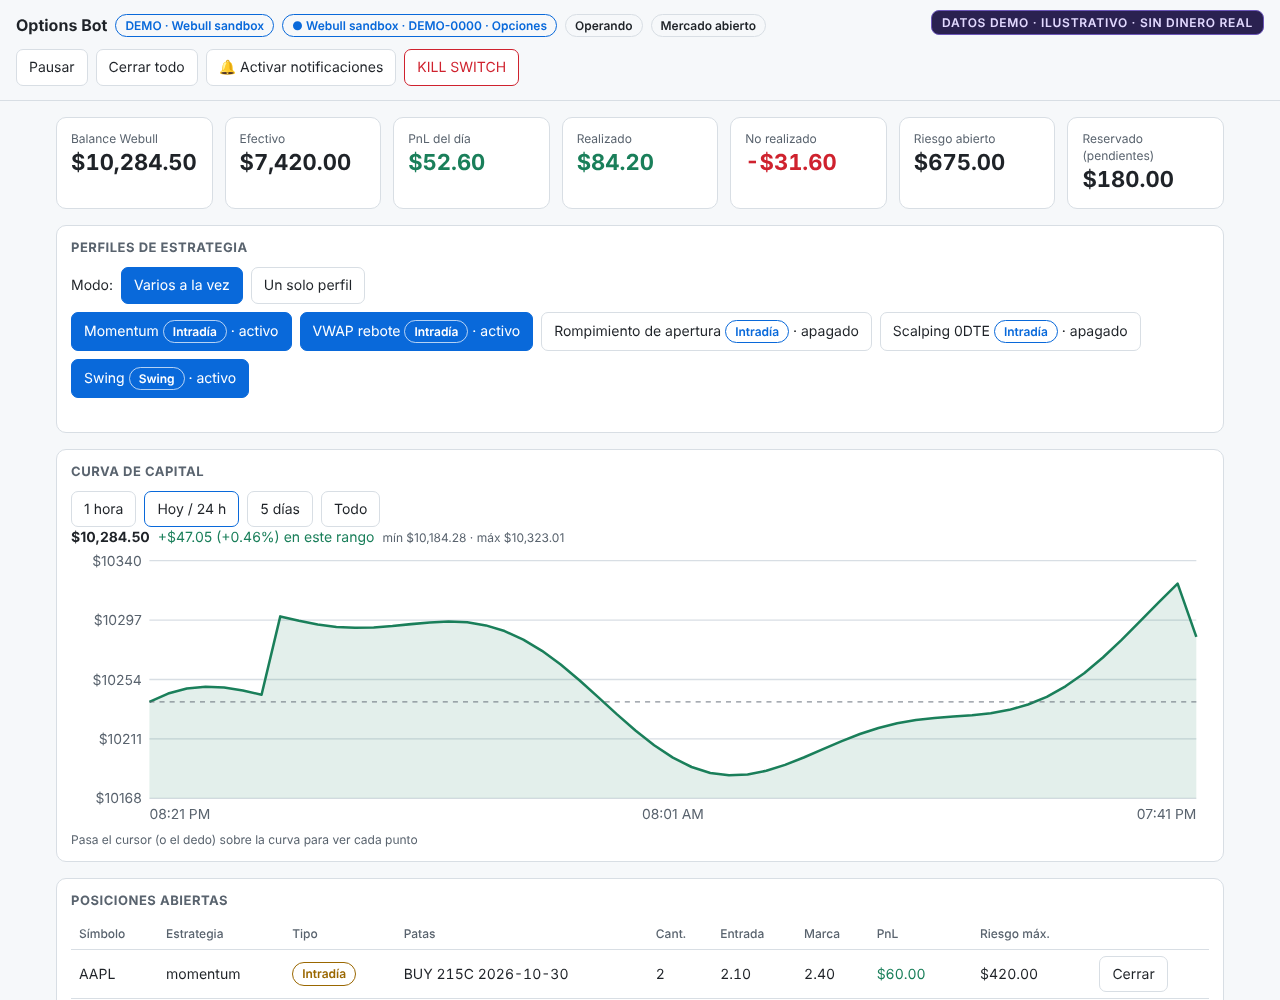Click the Estrategia column header

[195, 934]
